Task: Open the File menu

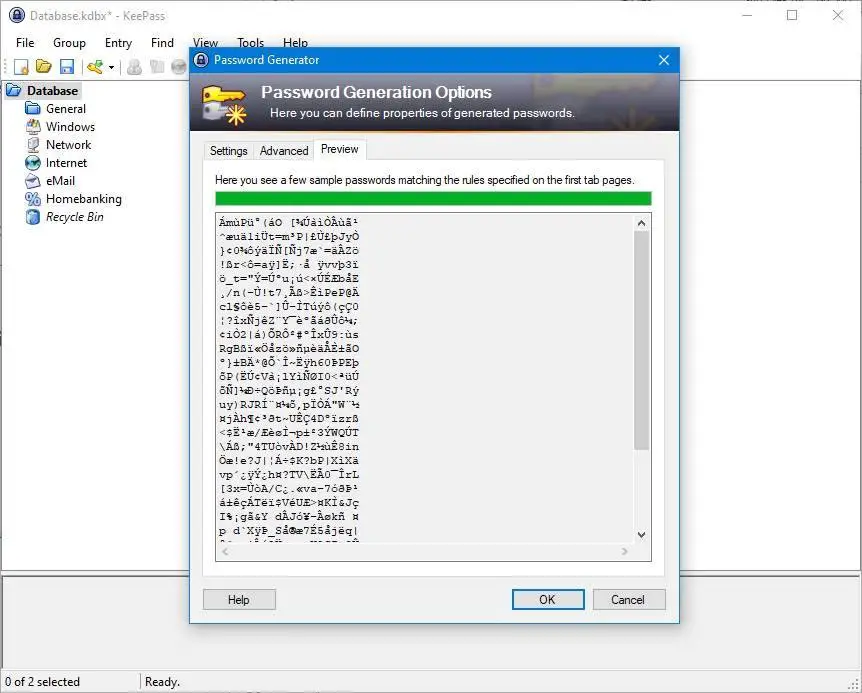Action: coord(25,43)
